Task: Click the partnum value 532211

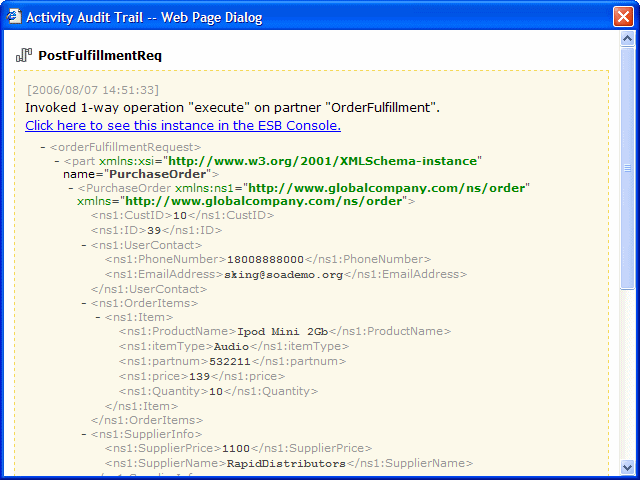Action: (230, 362)
